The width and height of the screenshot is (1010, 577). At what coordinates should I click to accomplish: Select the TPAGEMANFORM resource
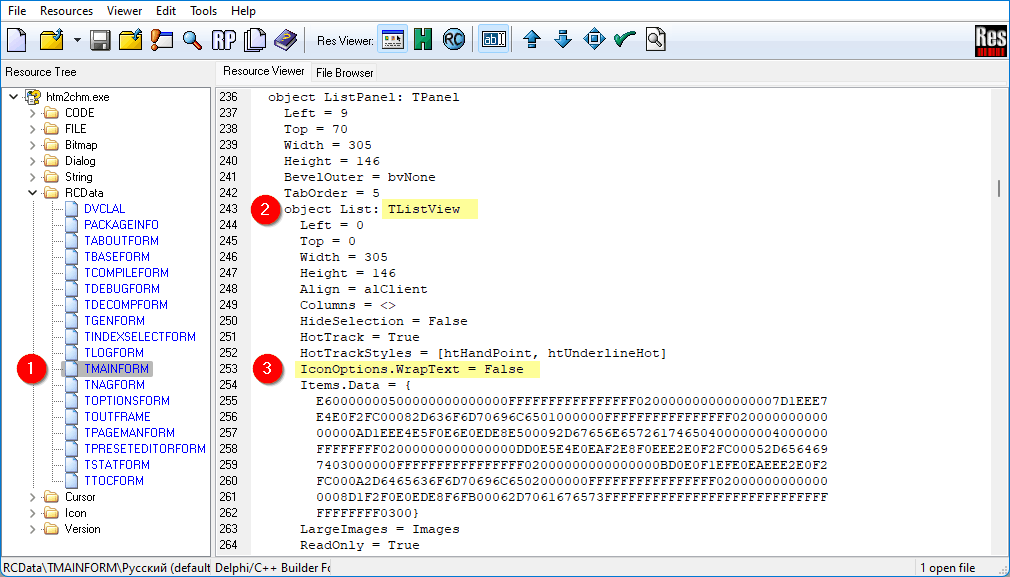tap(129, 433)
